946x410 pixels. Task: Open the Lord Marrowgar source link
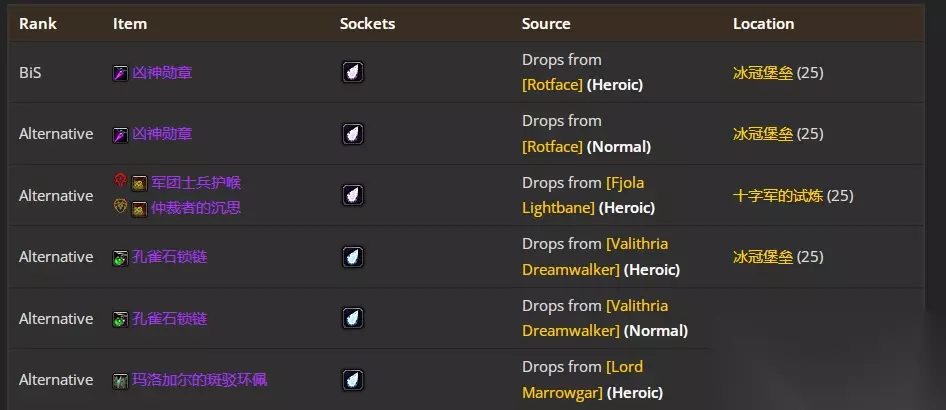pyautogui.click(x=583, y=380)
